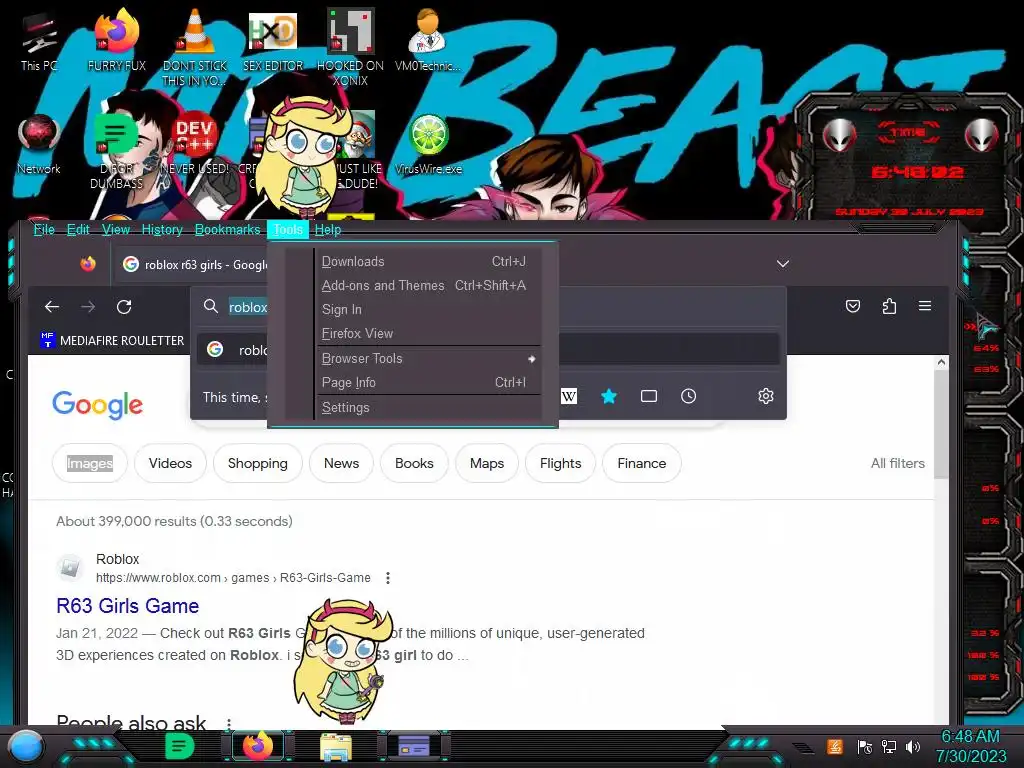The width and height of the screenshot is (1024, 768).
Task: Search Bookmarks with the star icon
Action: [x=609, y=396]
